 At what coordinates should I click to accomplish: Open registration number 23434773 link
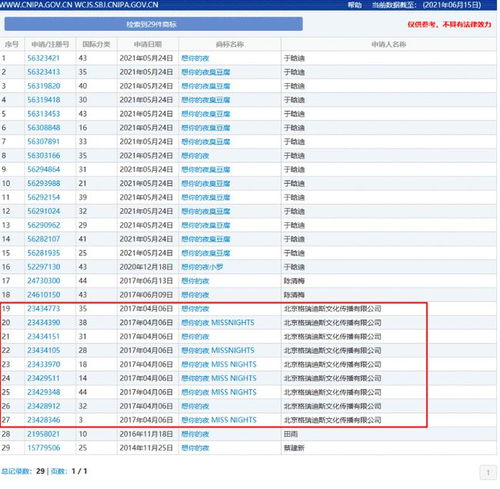point(44,309)
